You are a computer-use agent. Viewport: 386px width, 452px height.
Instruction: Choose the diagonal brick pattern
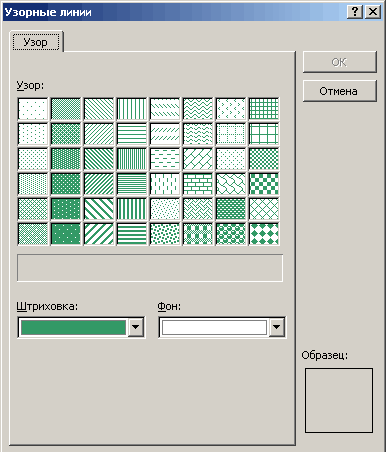coord(198,159)
